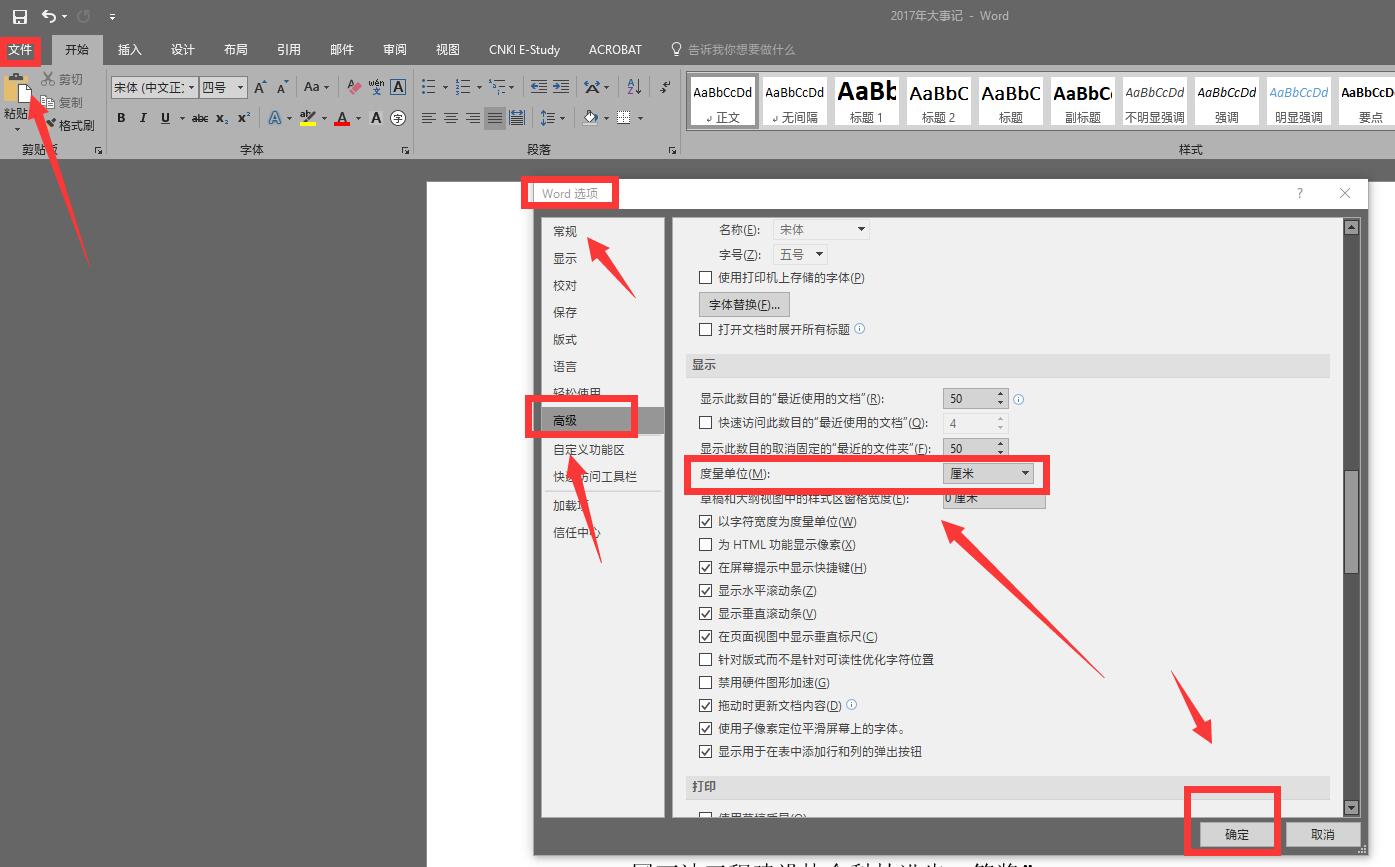Apply distributed alignment icon

[x=517, y=118]
